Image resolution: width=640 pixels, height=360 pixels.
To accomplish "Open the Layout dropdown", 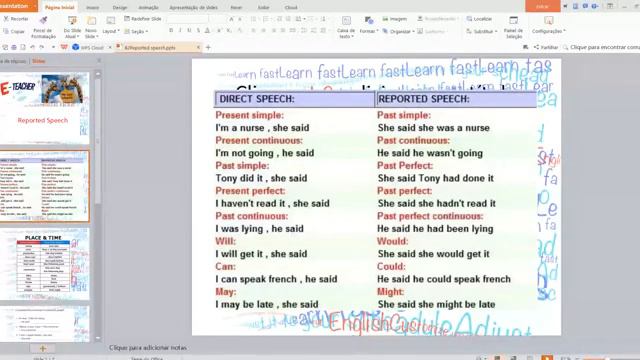I will 111,31.
